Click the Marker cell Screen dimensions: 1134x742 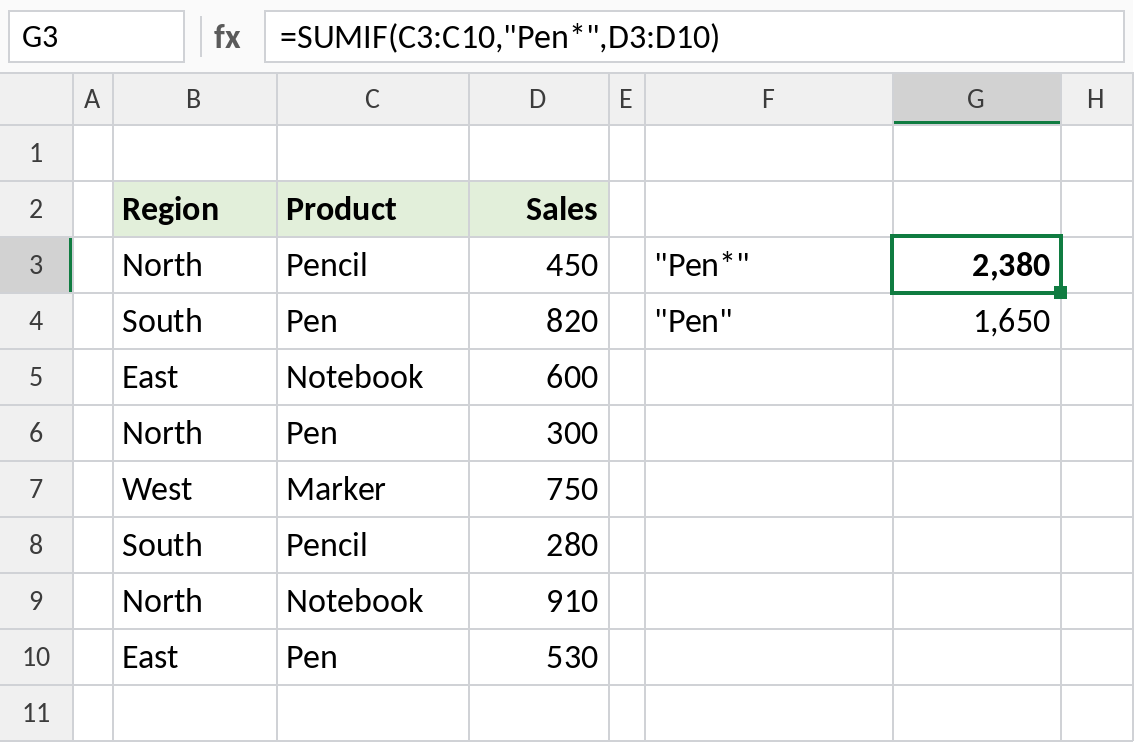(372, 489)
